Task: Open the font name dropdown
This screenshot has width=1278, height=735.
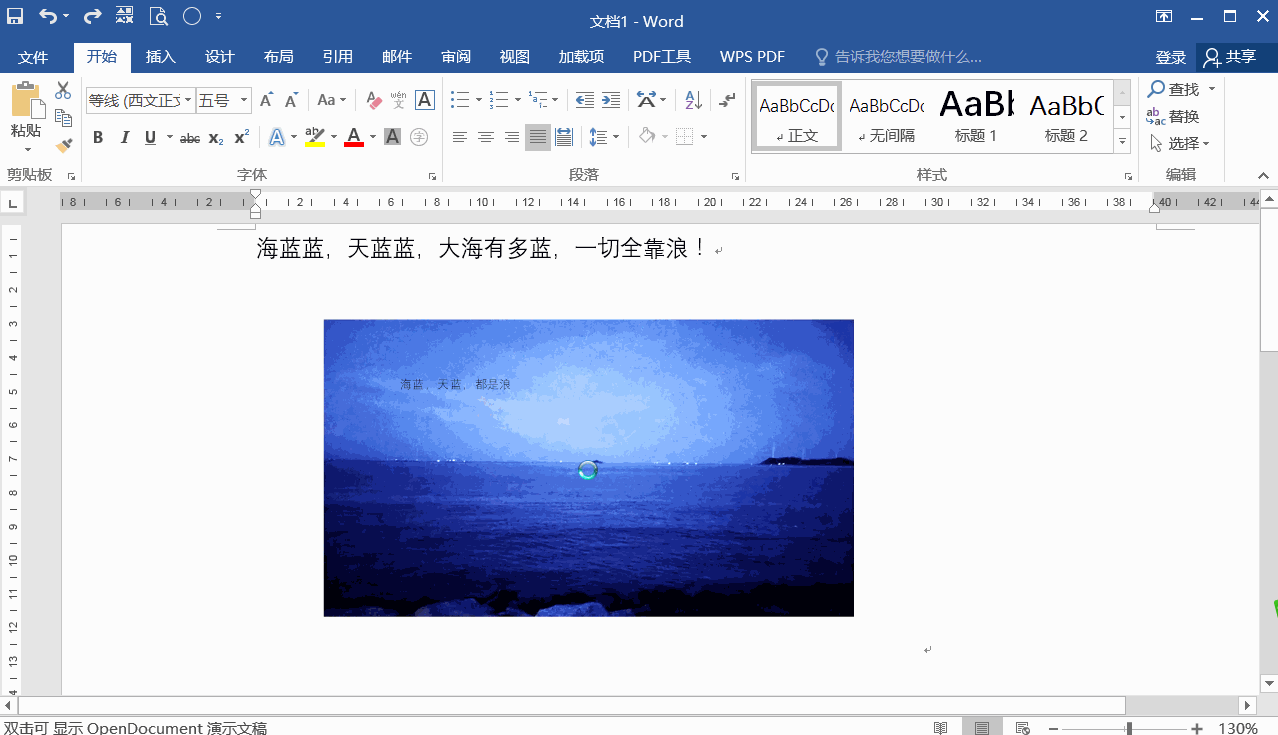Action: (x=188, y=100)
